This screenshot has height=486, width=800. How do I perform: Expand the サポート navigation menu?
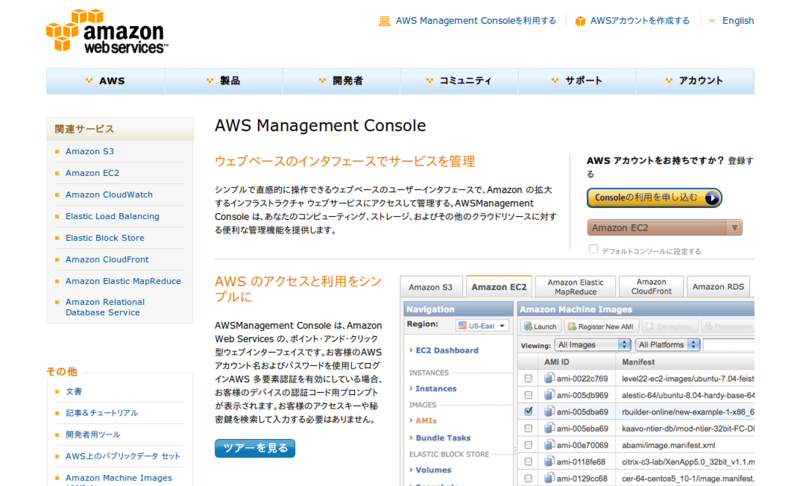point(577,81)
